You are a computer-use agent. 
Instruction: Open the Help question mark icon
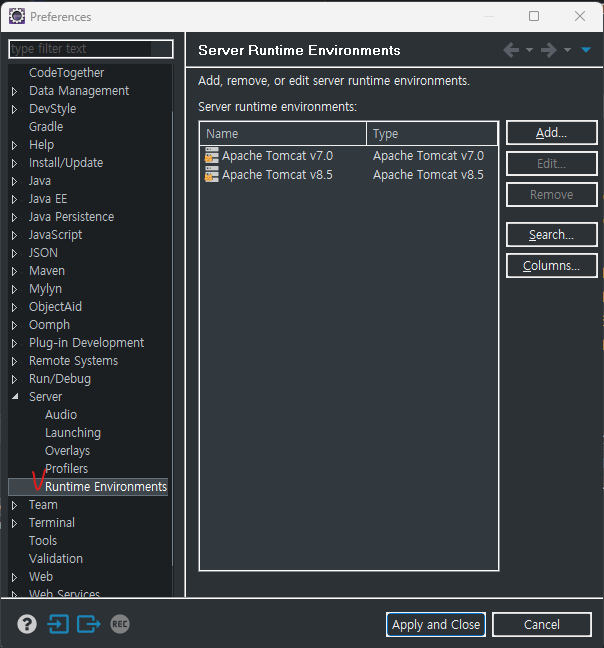point(27,624)
